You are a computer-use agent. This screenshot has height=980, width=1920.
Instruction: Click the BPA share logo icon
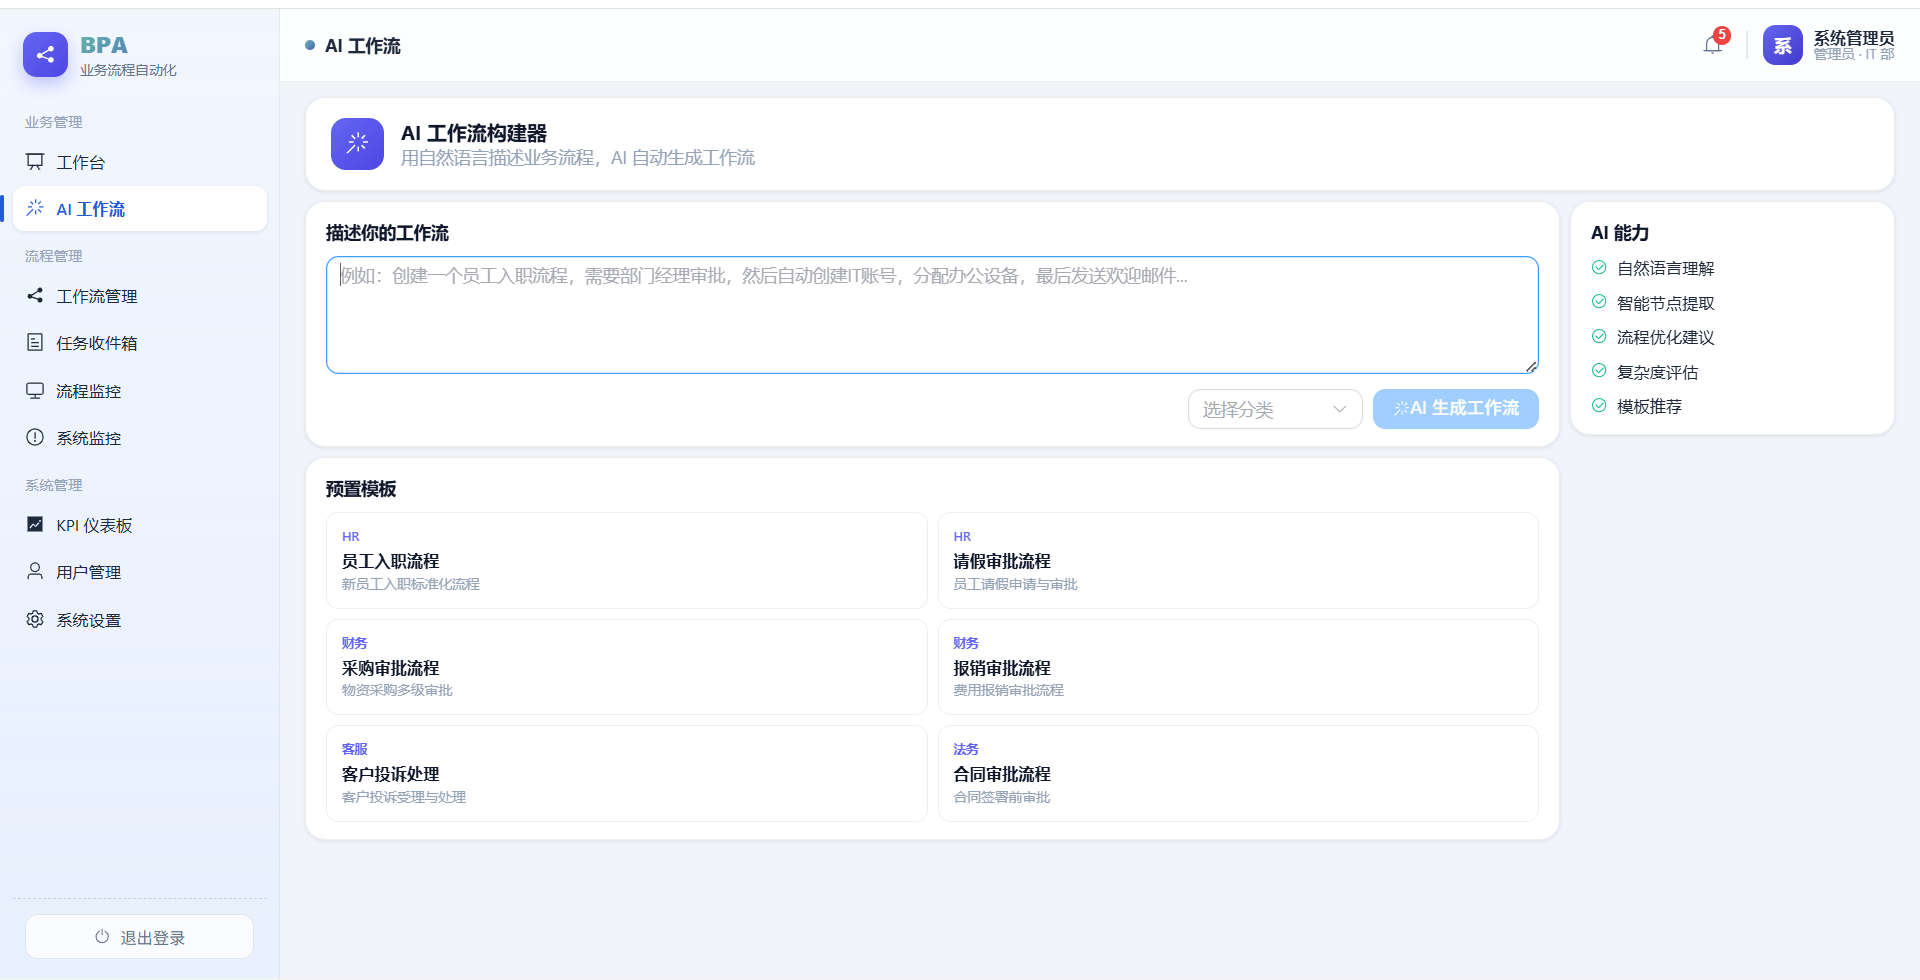tap(45, 54)
